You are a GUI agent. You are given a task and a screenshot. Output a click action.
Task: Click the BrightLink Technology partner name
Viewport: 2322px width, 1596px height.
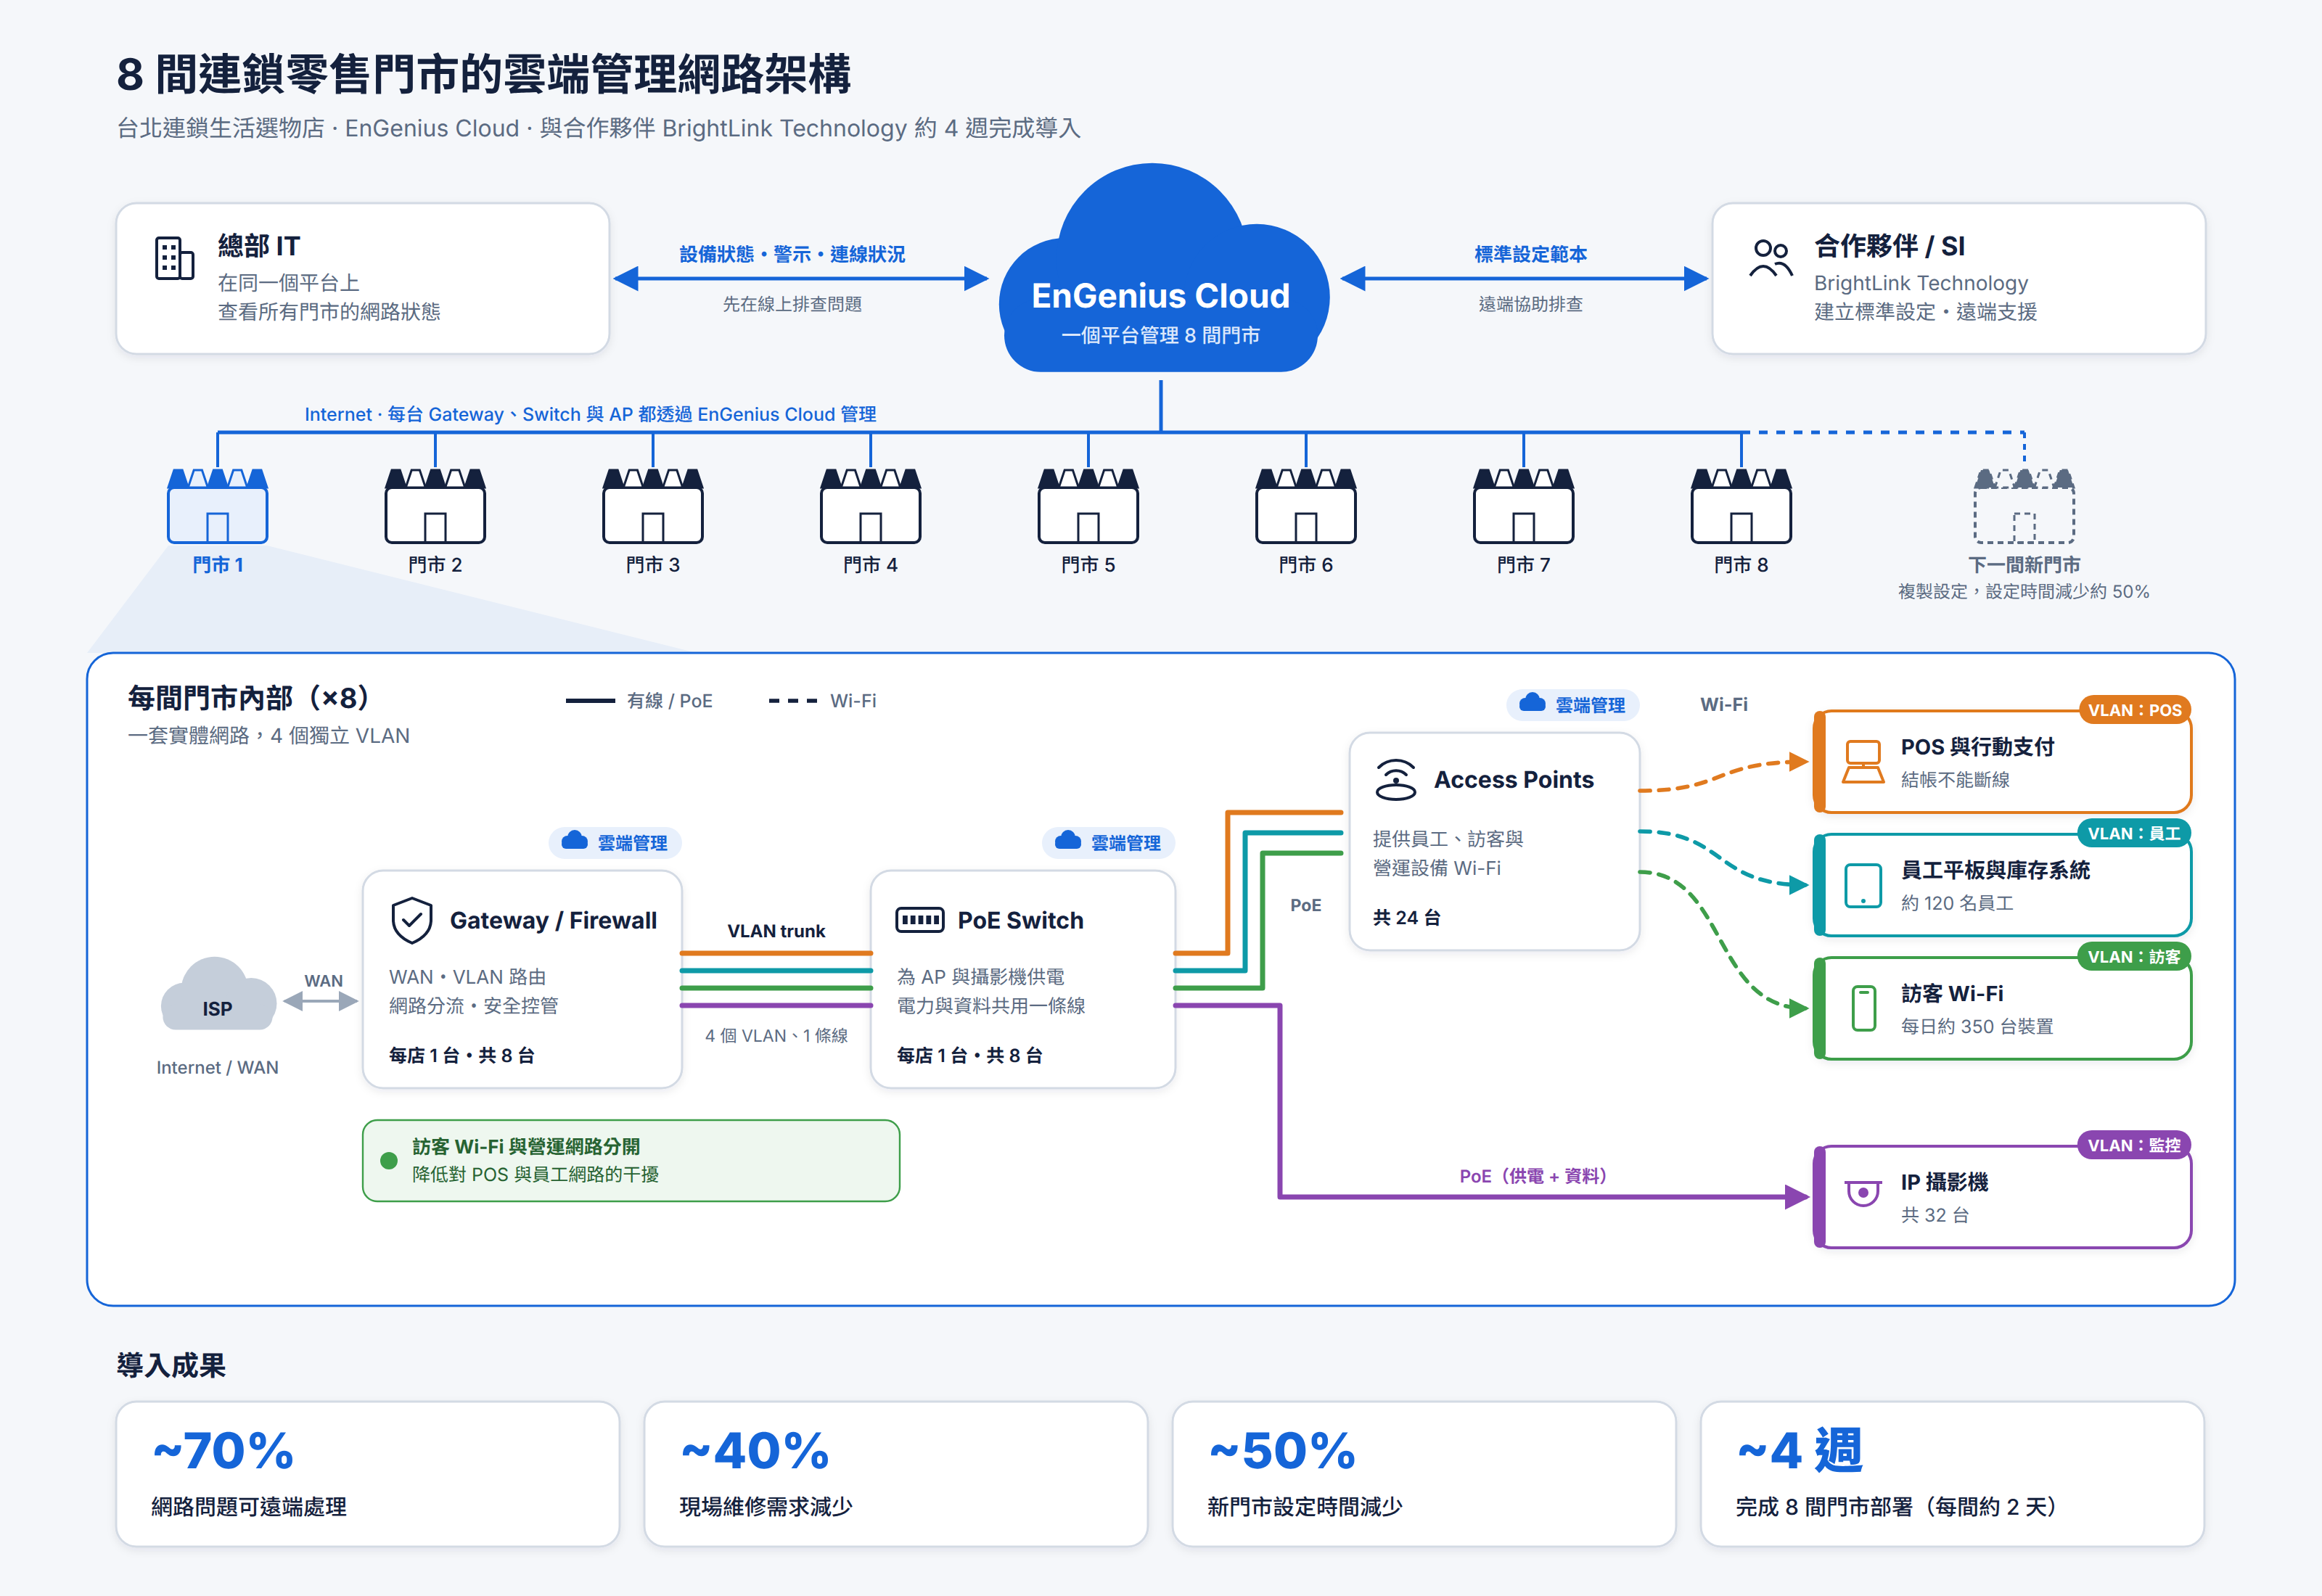click(1921, 283)
